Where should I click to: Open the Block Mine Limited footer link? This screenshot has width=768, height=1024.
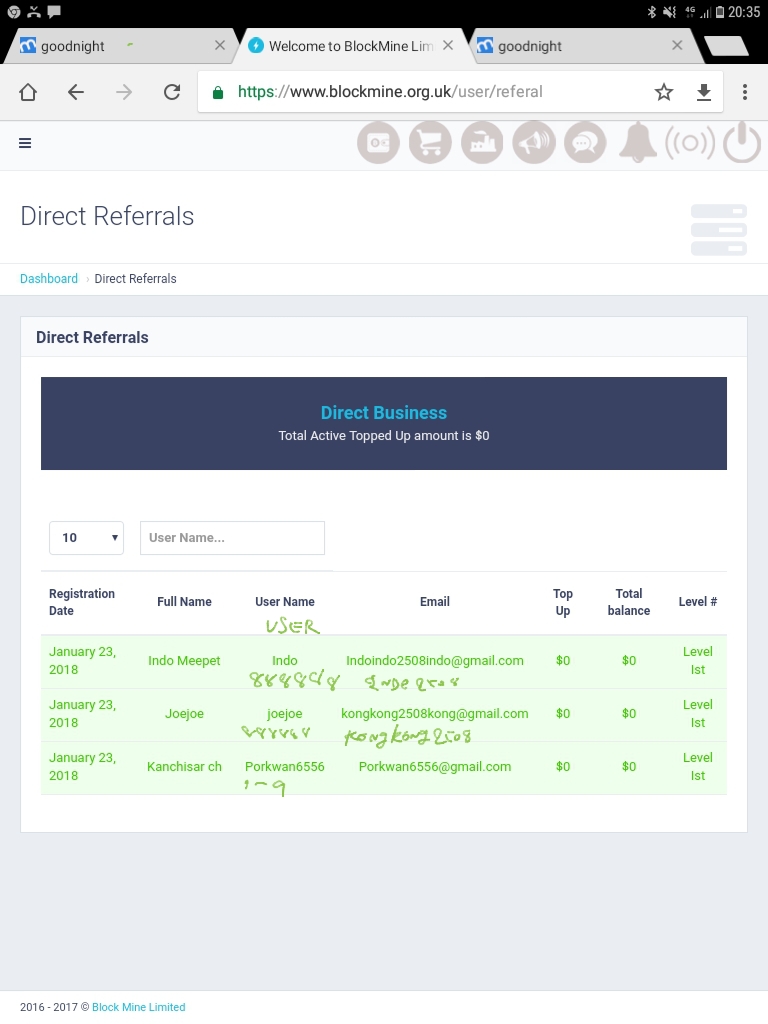click(138, 1007)
